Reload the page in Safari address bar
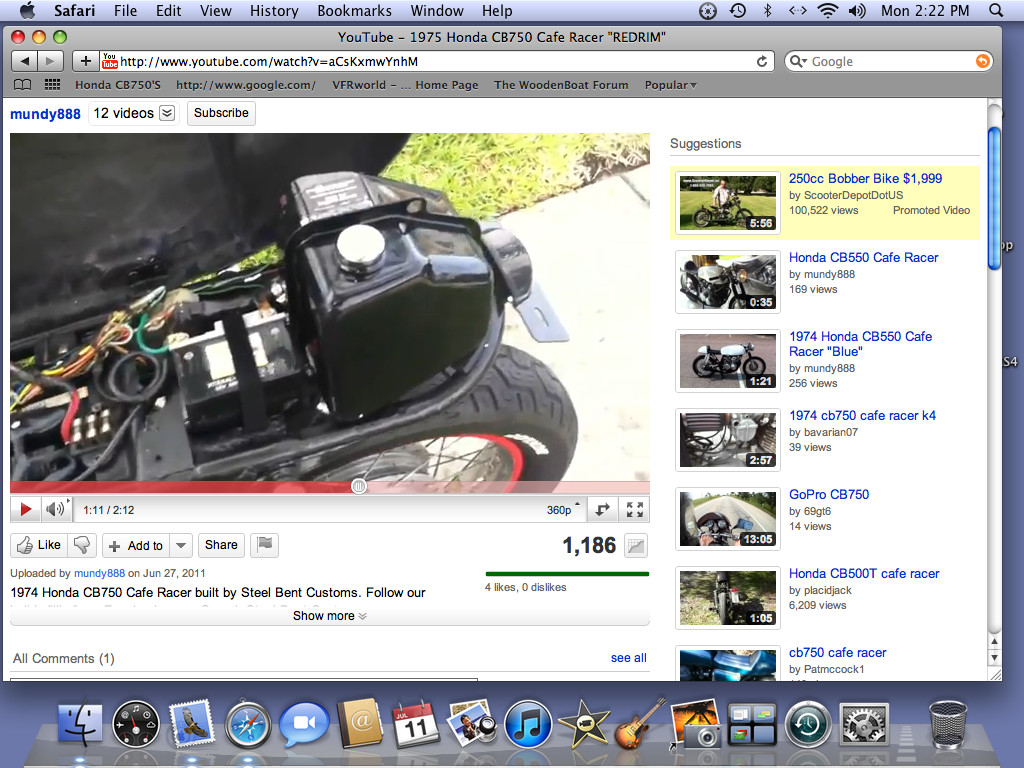This screenshot has width=1024, height=768. (x=762, y=61)
